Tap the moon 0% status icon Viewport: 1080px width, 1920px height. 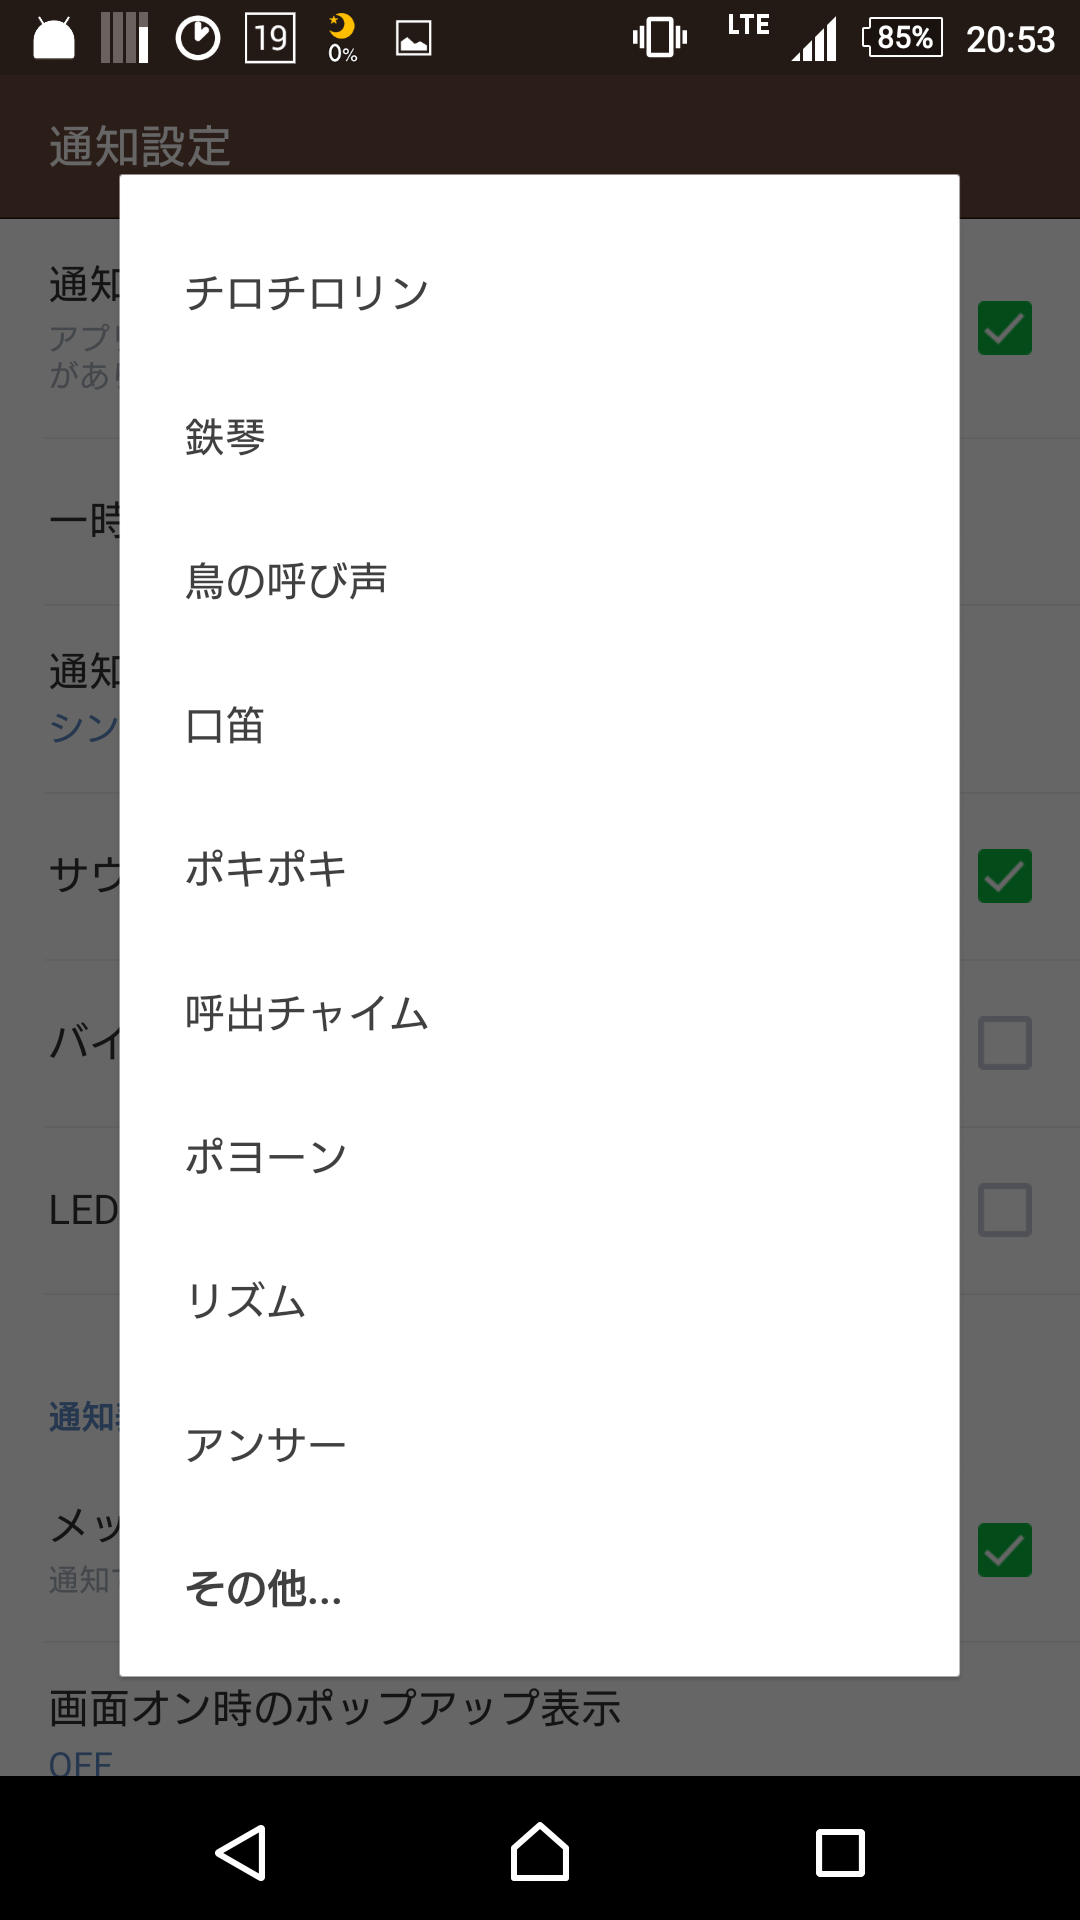coord(342,38)
